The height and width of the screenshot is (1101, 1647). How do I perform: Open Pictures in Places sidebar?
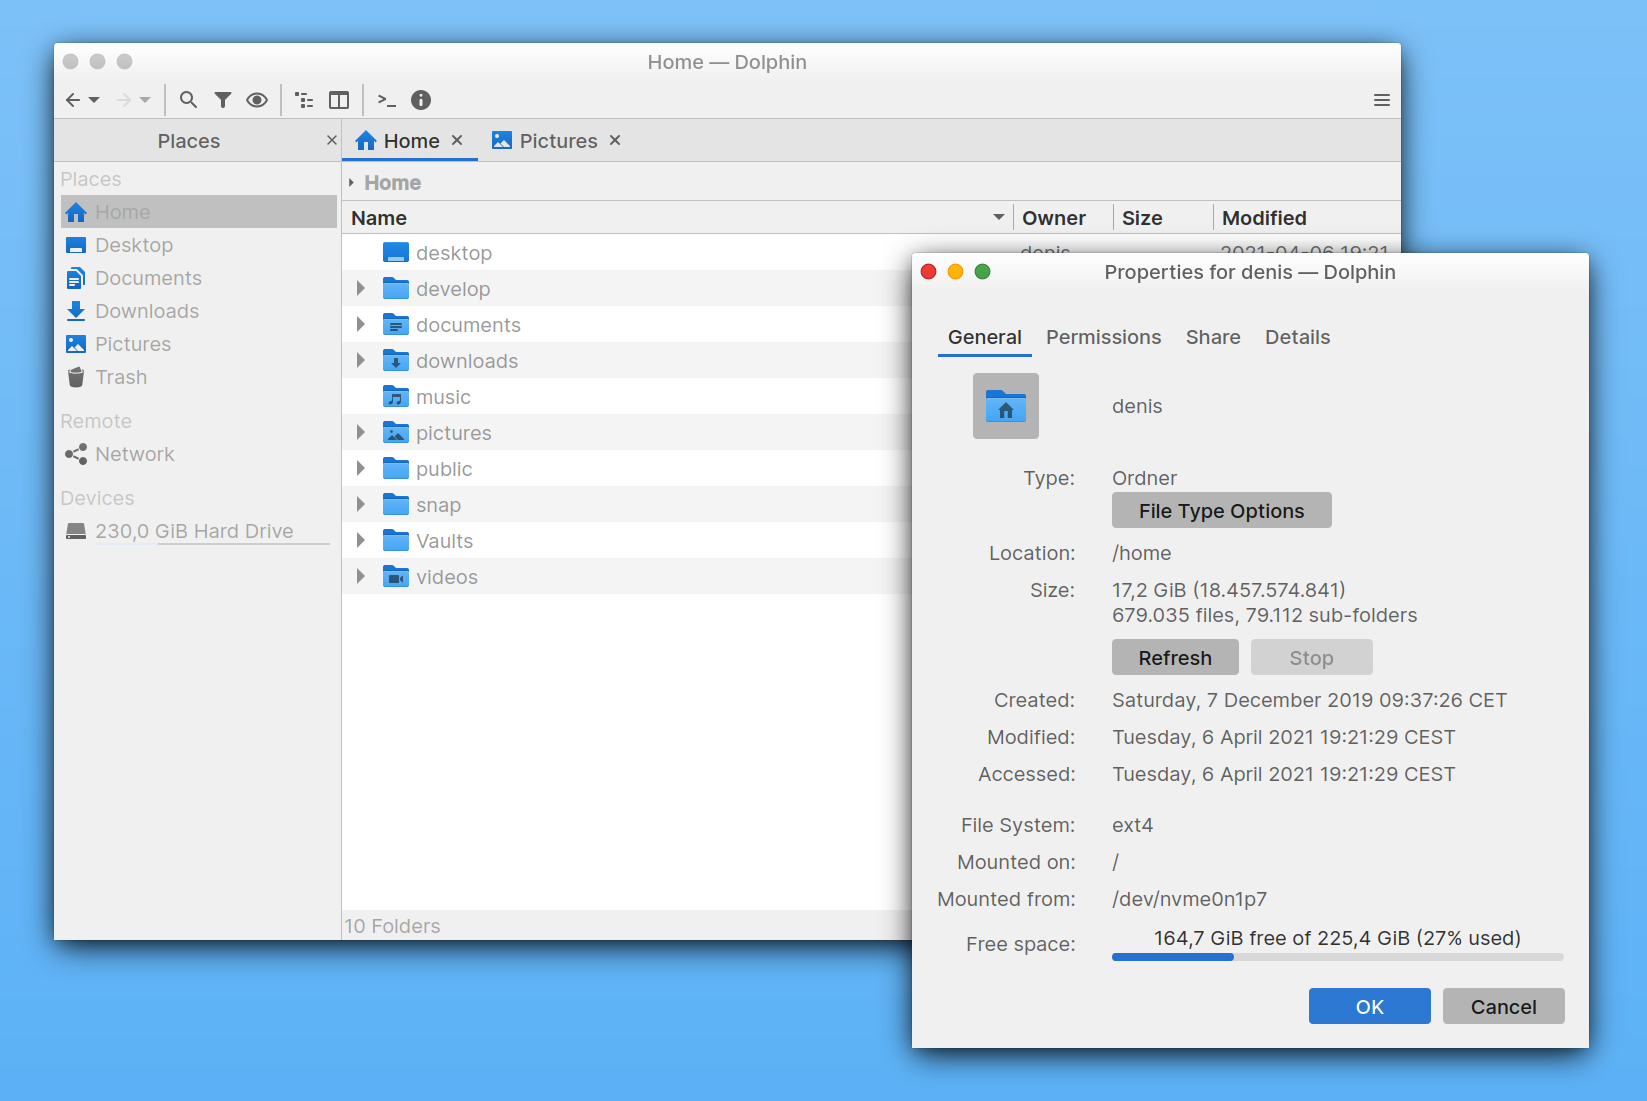tap(199, 344)
